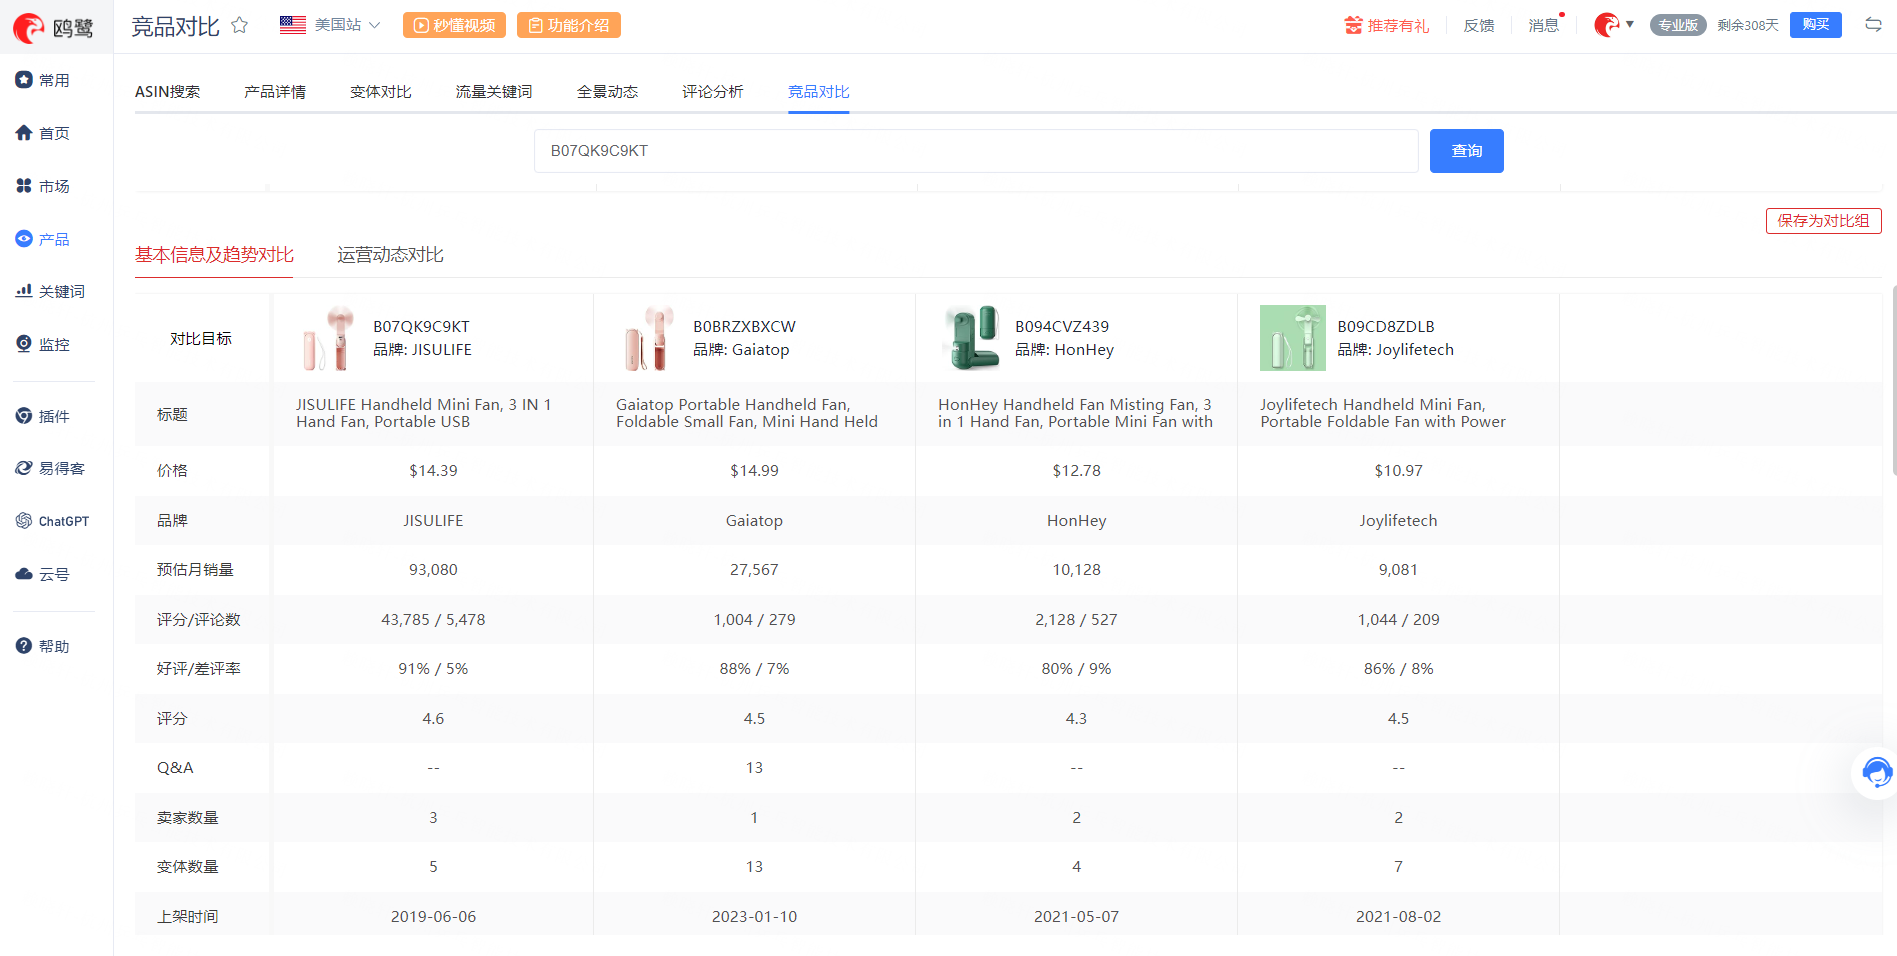1897x956 pixels.
Task: Focus the ASIN search input field
Action: click(x=976, y=151)
